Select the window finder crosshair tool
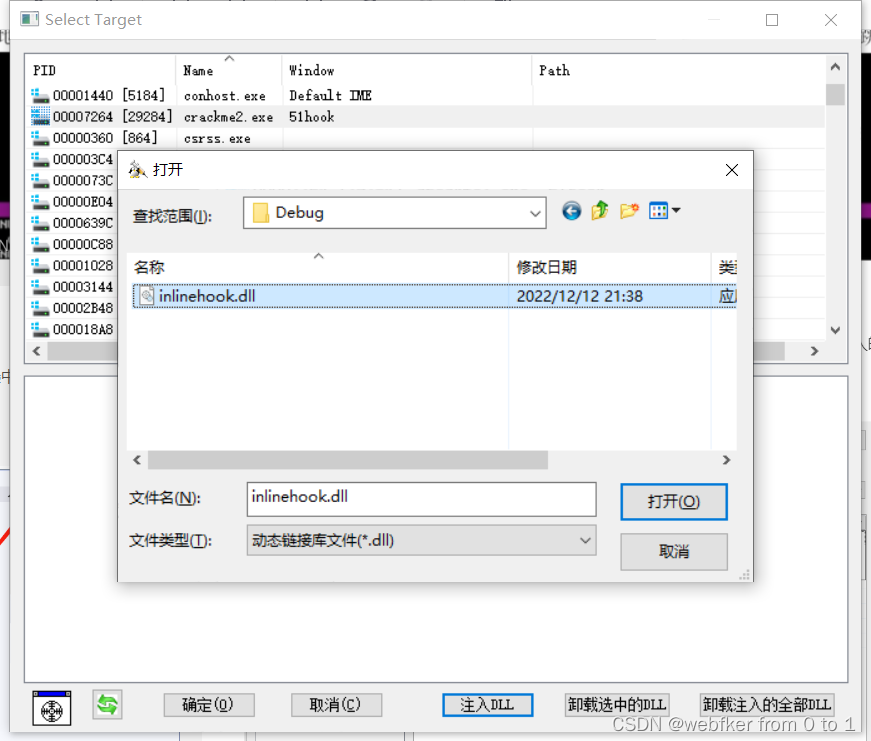The height and width of the screenshot is (741, 871). click(50, 708)
